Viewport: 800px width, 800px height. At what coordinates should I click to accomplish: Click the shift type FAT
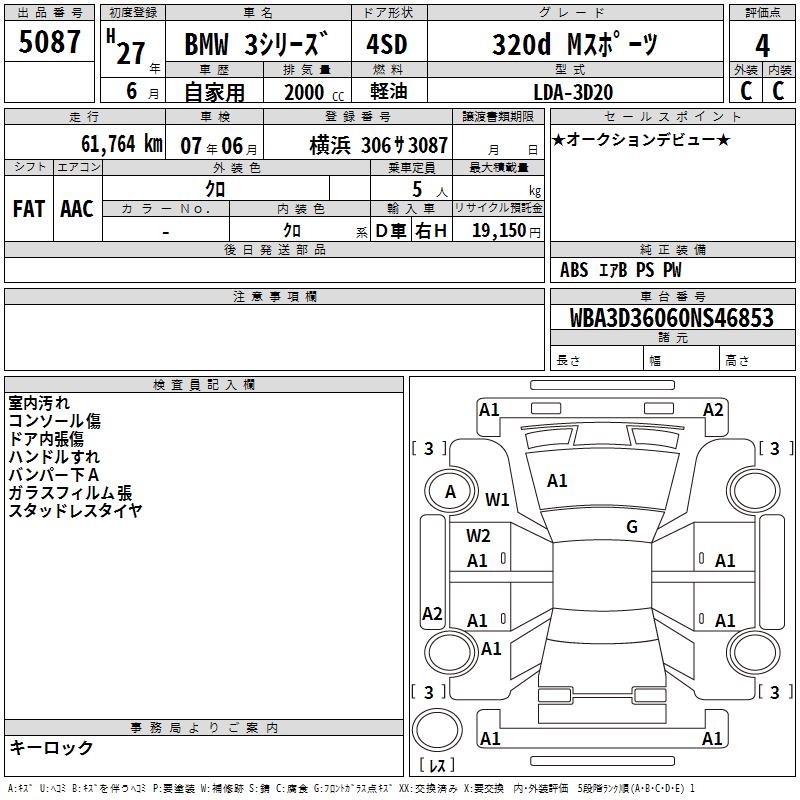tap(29, 209)
